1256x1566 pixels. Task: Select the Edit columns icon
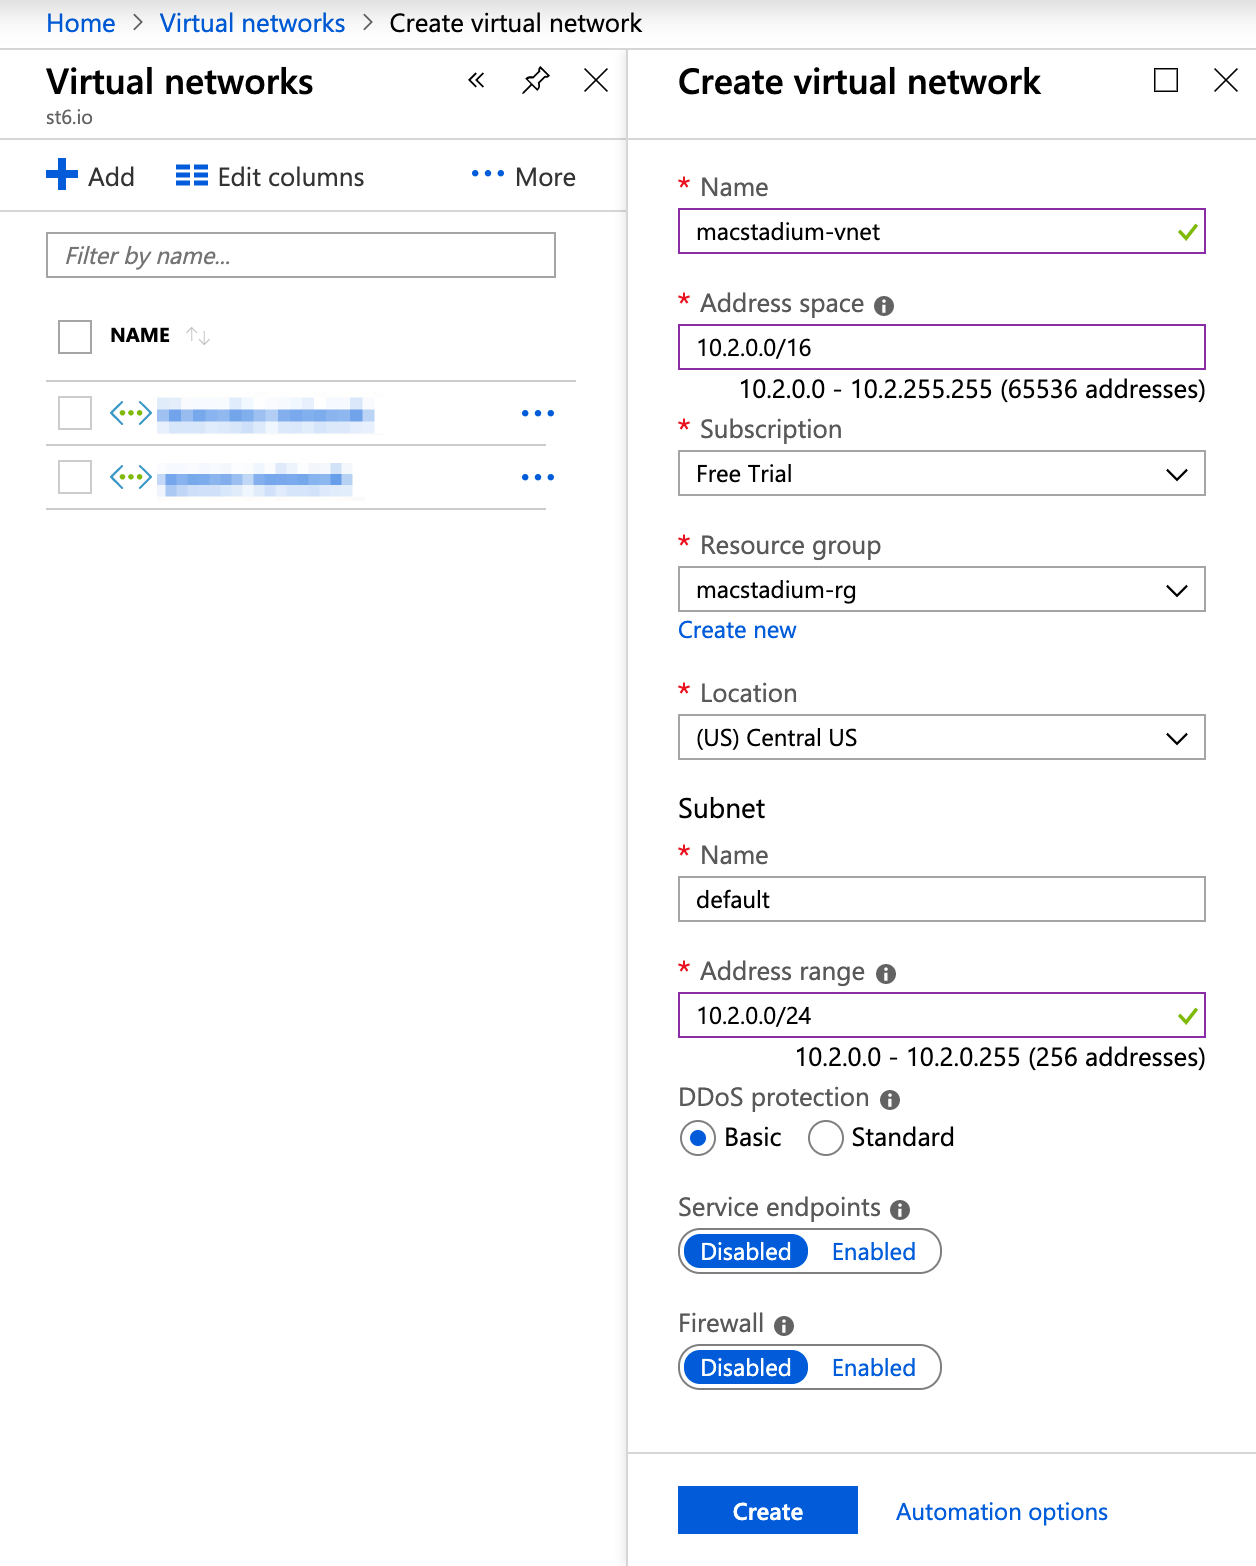pos(191,174)
